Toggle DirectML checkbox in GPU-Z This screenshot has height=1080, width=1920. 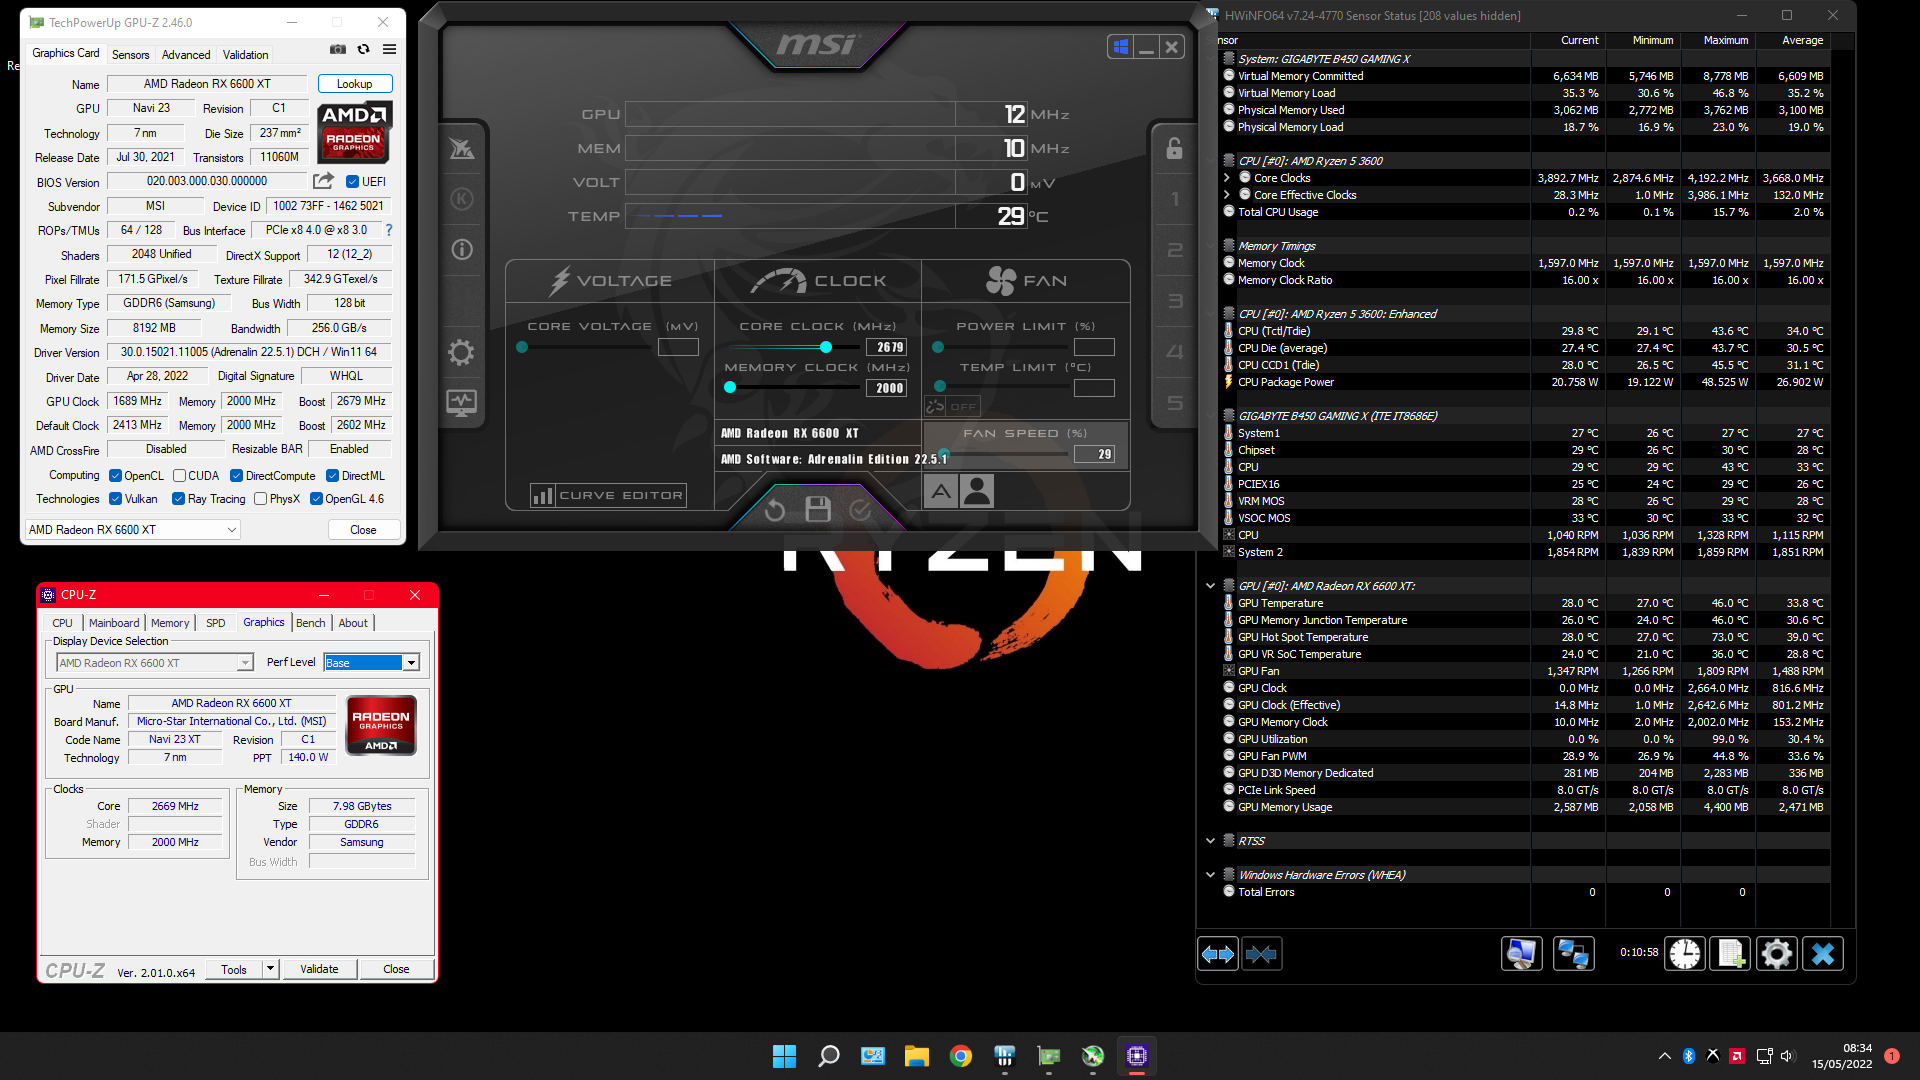tap(332, 476)
